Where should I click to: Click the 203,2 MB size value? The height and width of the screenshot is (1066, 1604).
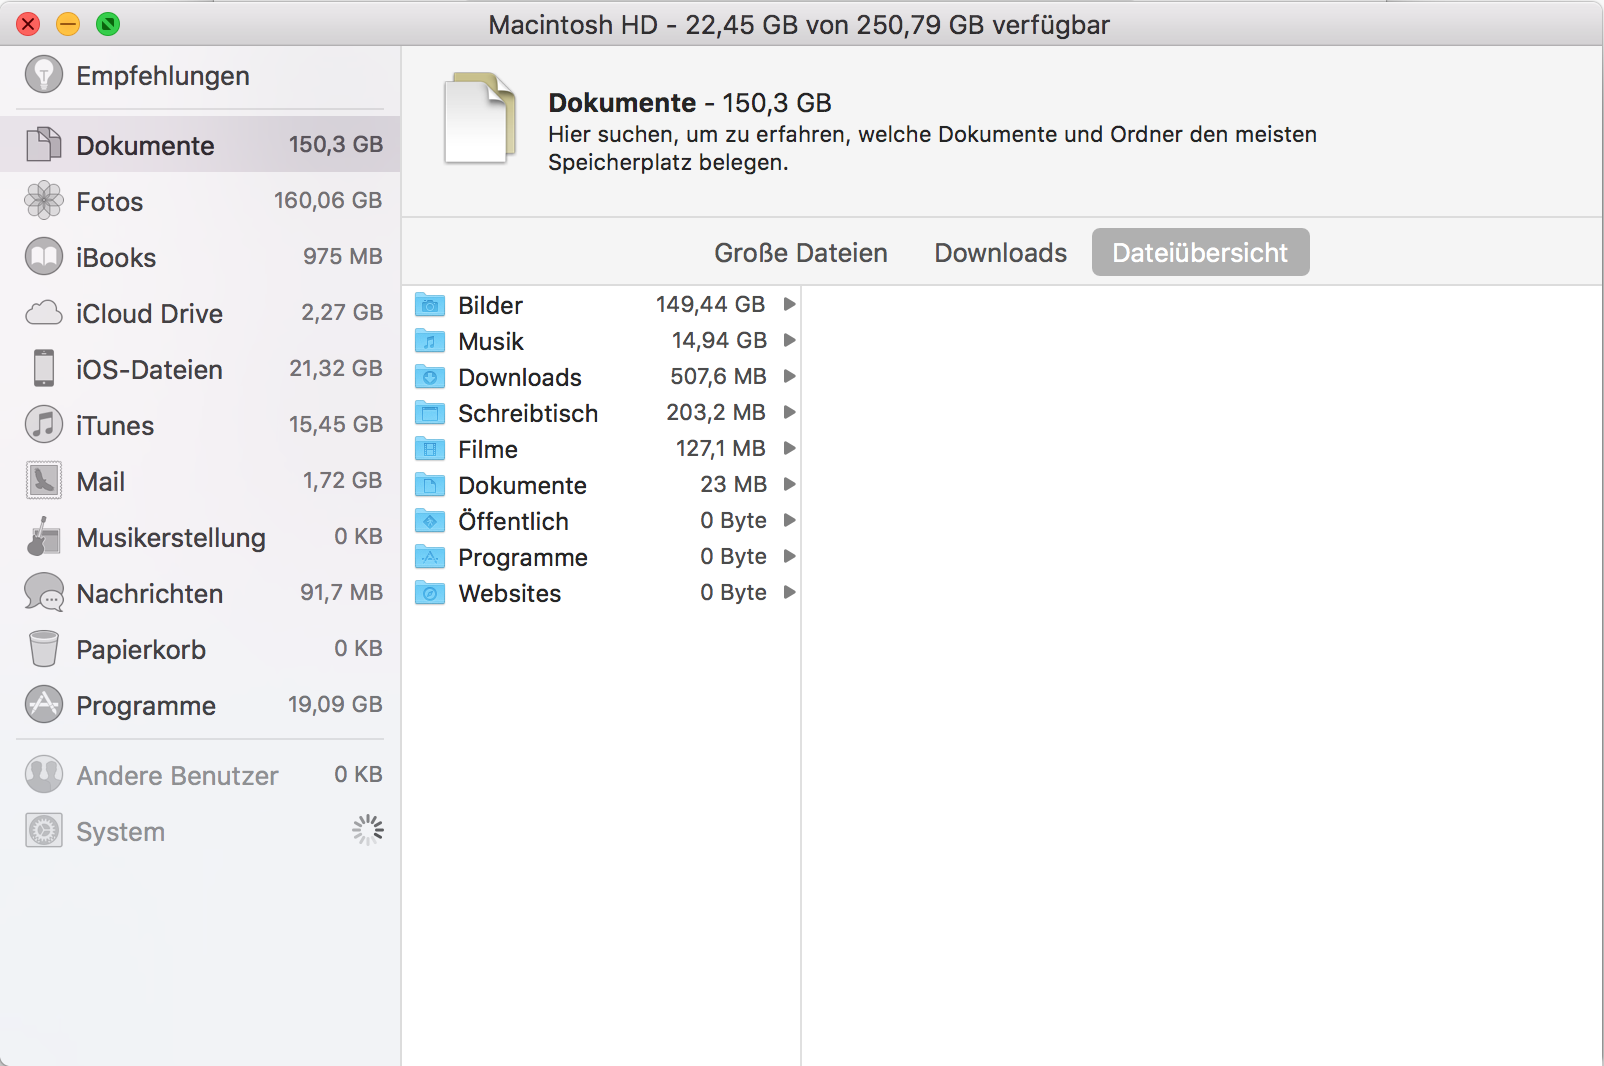click(x=716, y=413)
